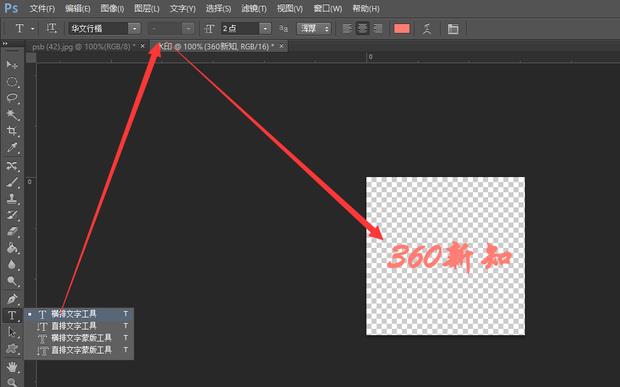Screen dimensions: 620x387
Task: Click the Photoshop Ps logo
Action: pos(11,8)
